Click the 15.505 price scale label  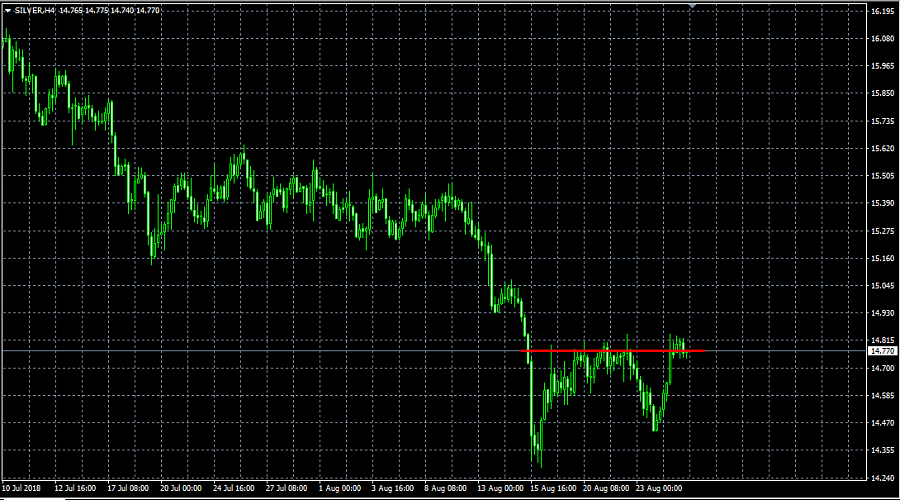[882, 176]
